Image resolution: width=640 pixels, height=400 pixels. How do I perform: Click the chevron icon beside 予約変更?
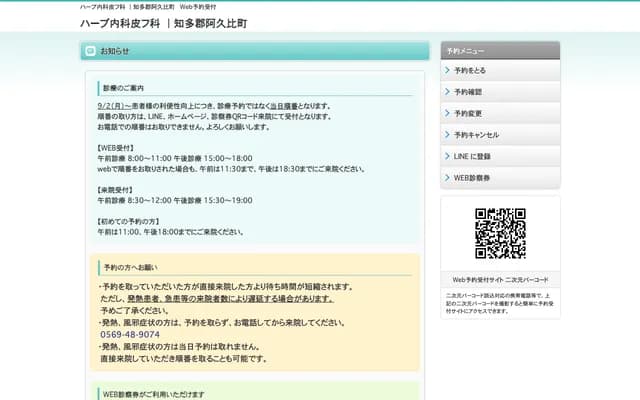[447, 113]
